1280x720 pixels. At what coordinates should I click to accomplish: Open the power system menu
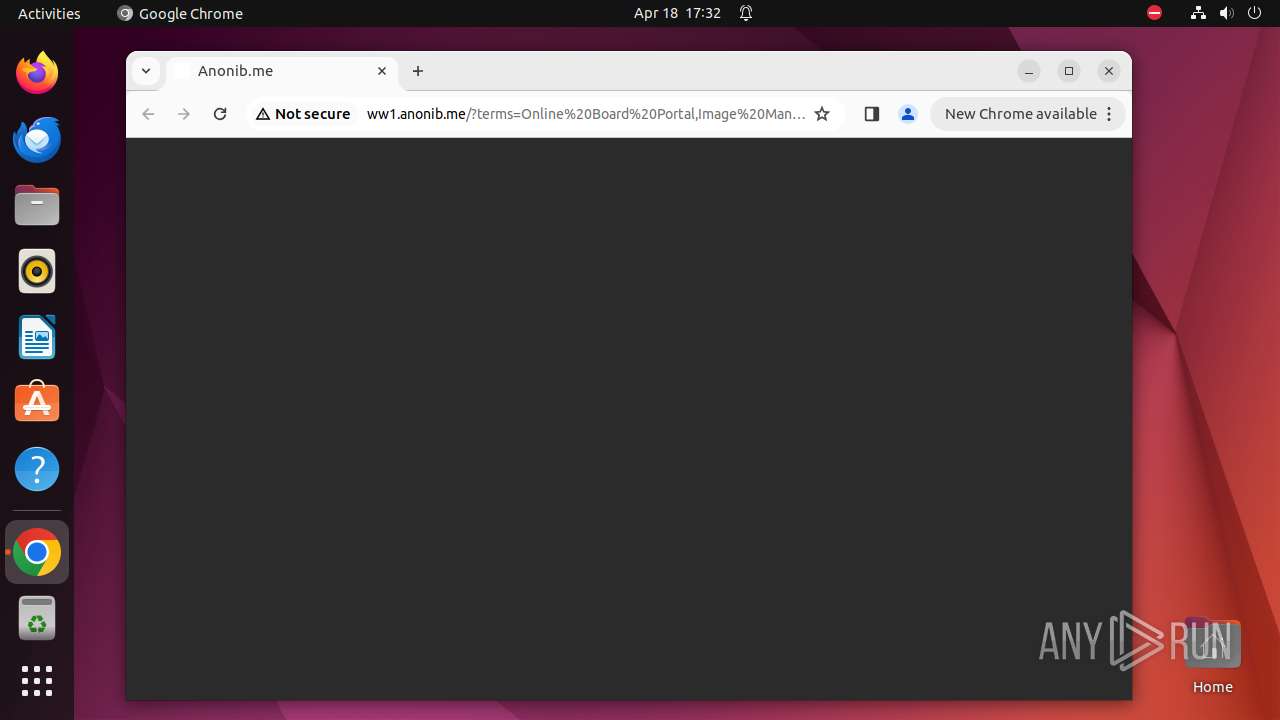(x=1254, y=13)
